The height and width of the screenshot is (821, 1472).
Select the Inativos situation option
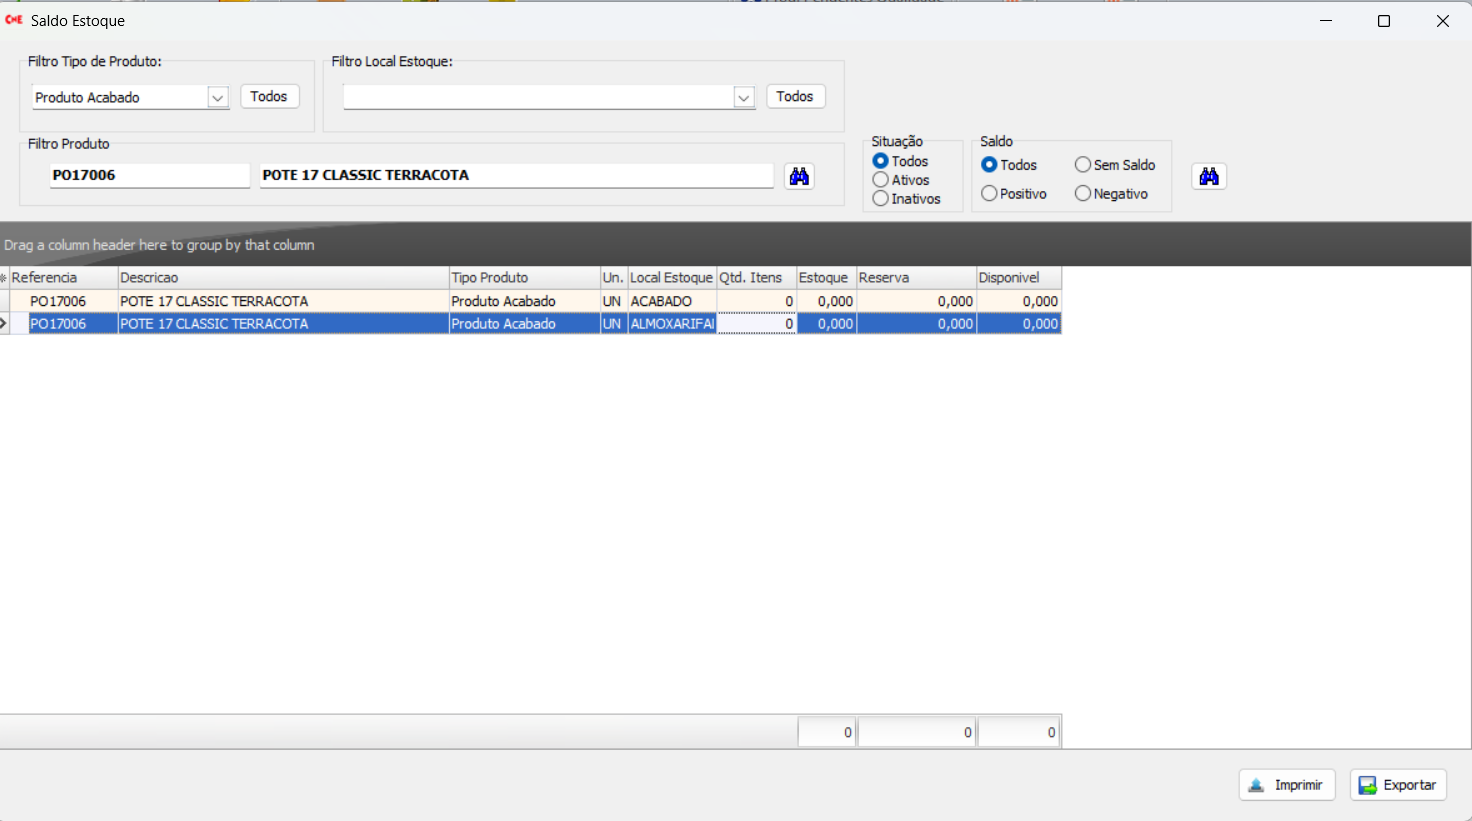click(x=881, y=199)
